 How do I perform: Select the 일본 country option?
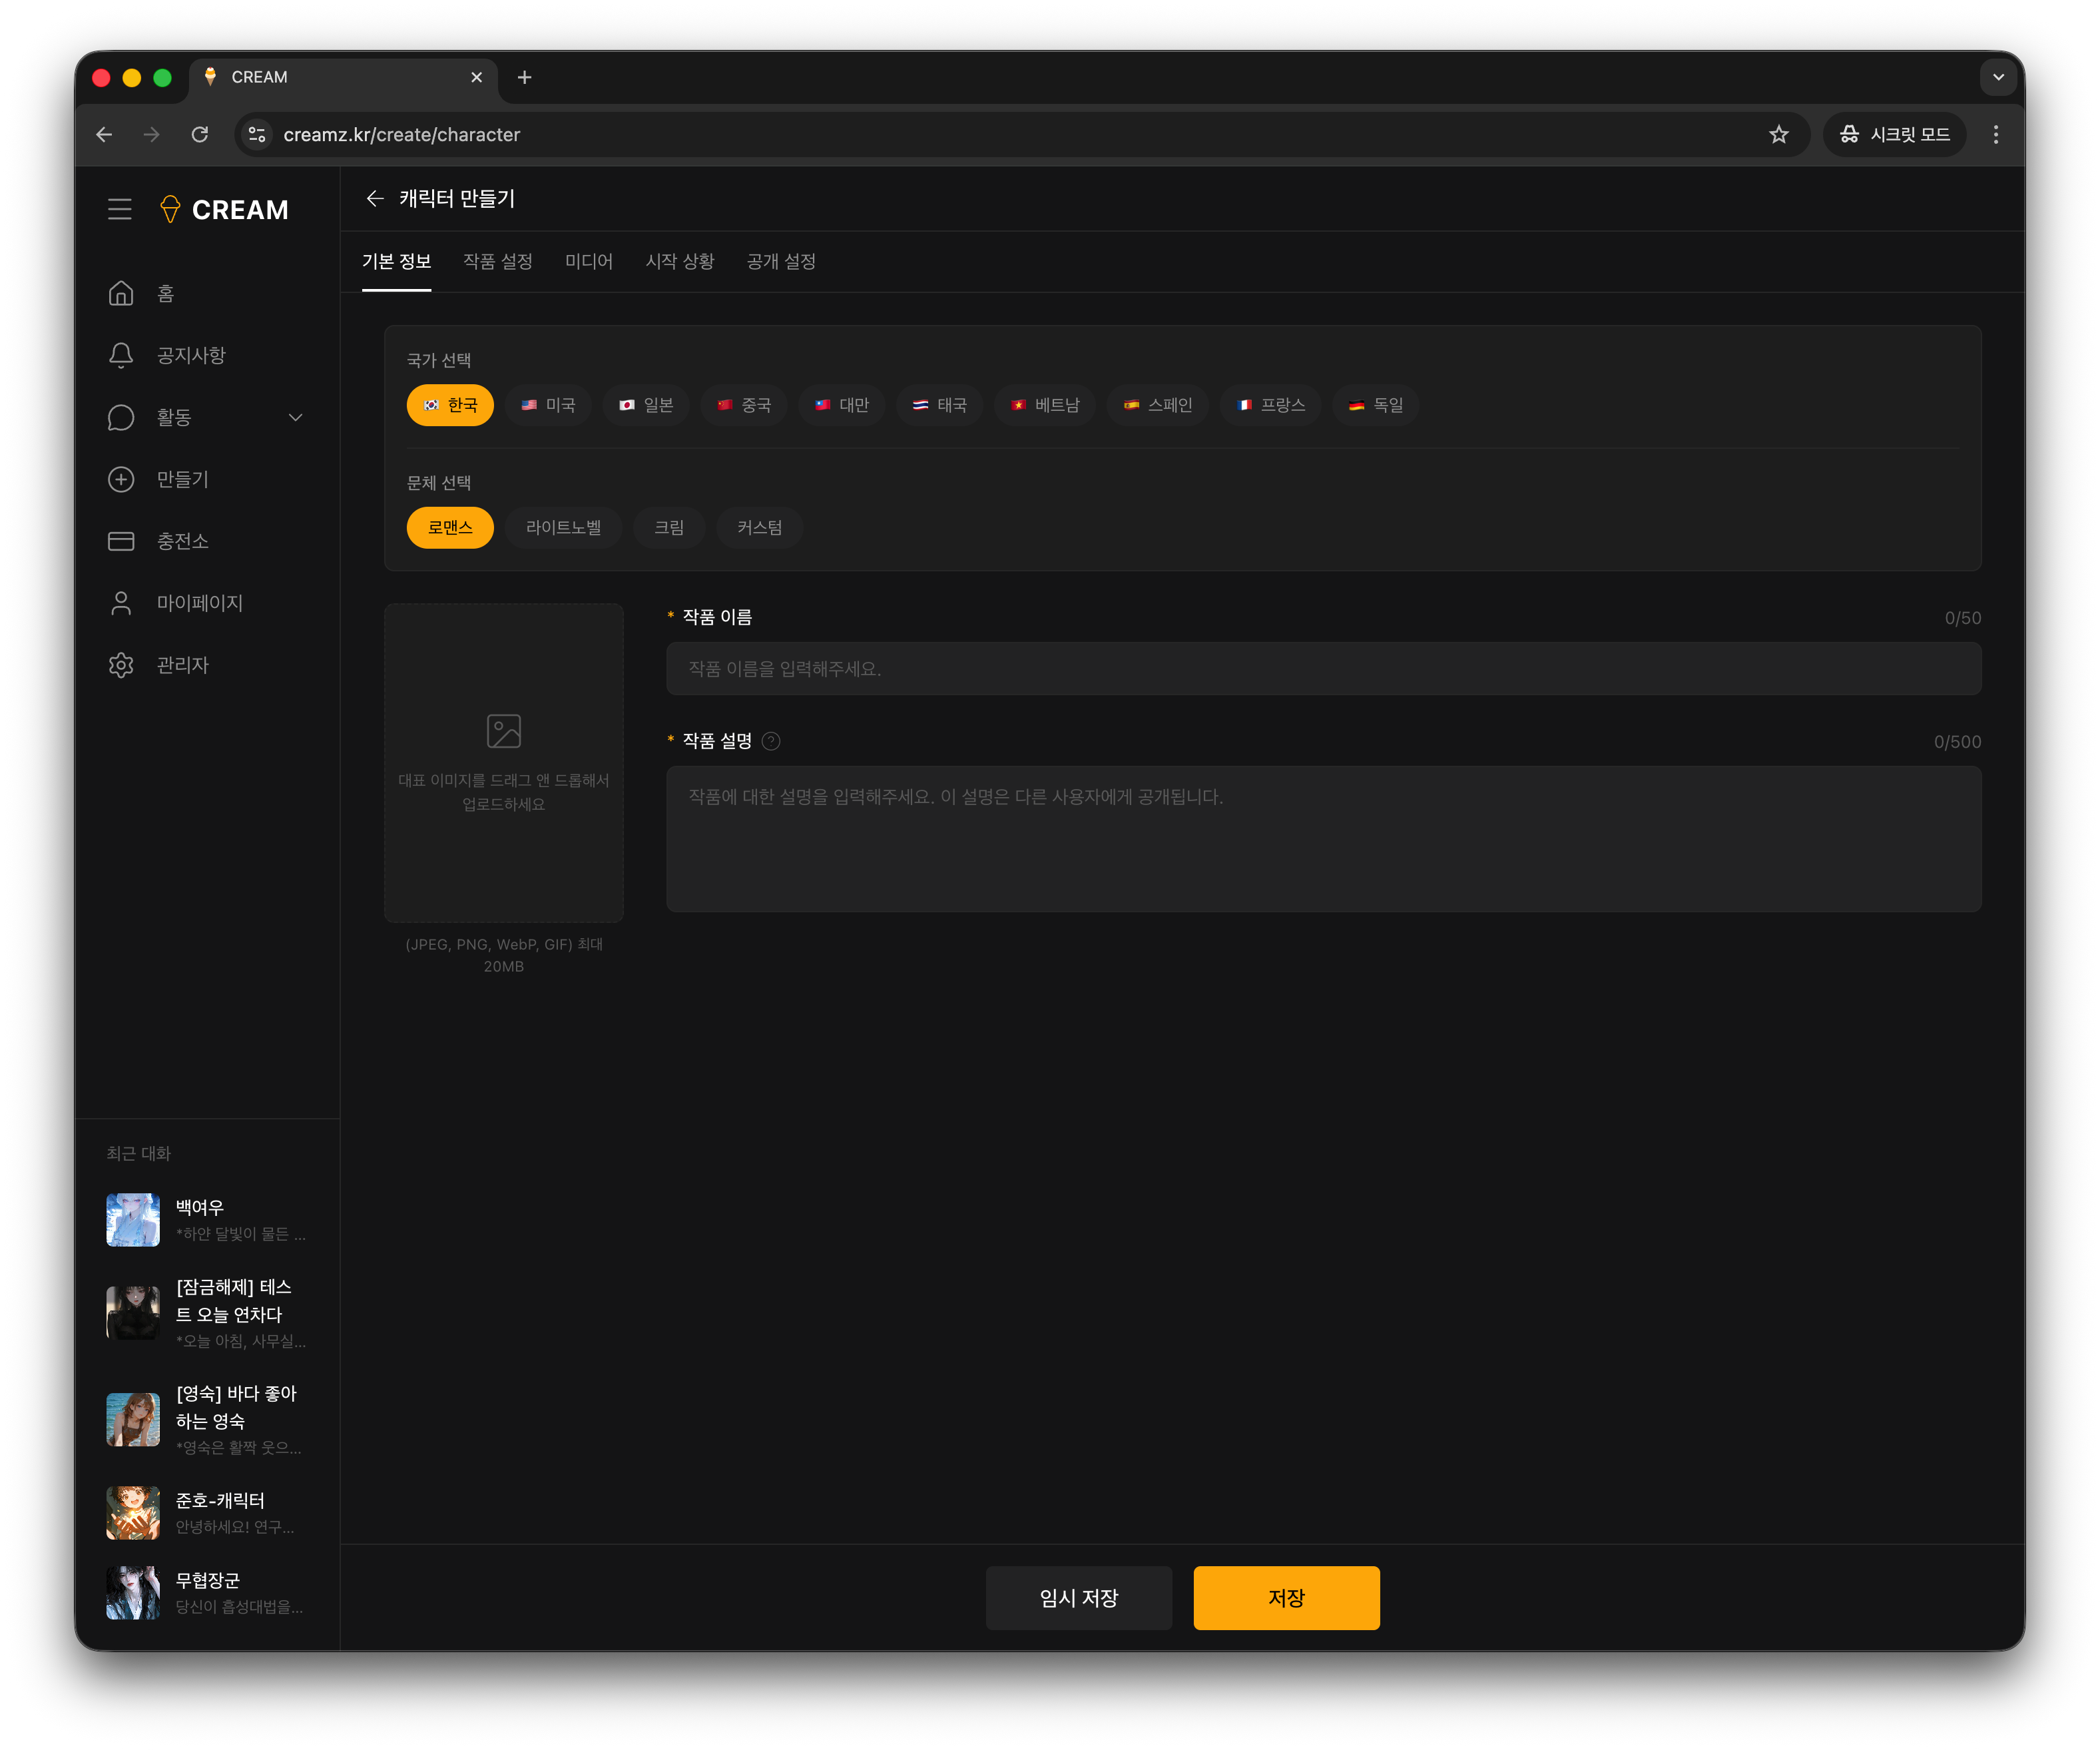(x=646, y=405)
